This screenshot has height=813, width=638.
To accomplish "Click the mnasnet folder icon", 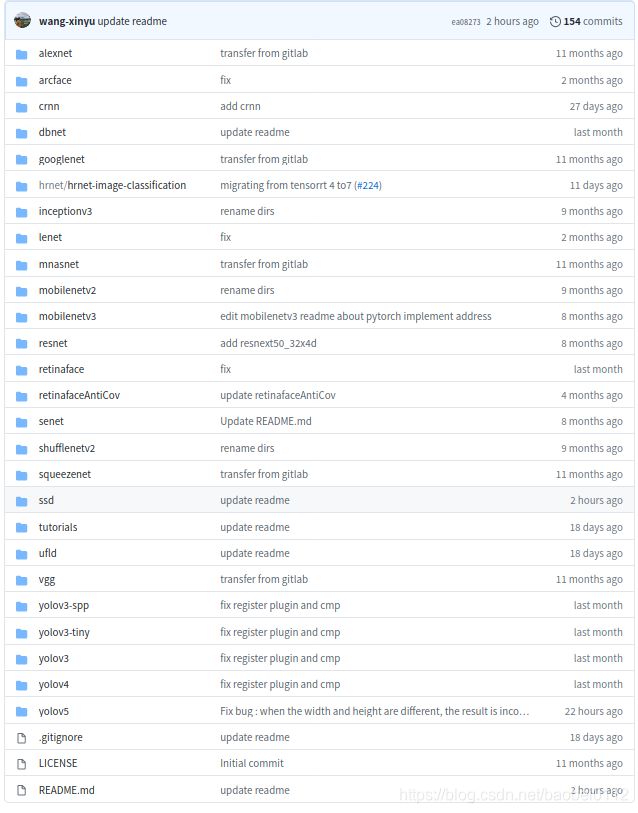I will click(x=21, y=264).
